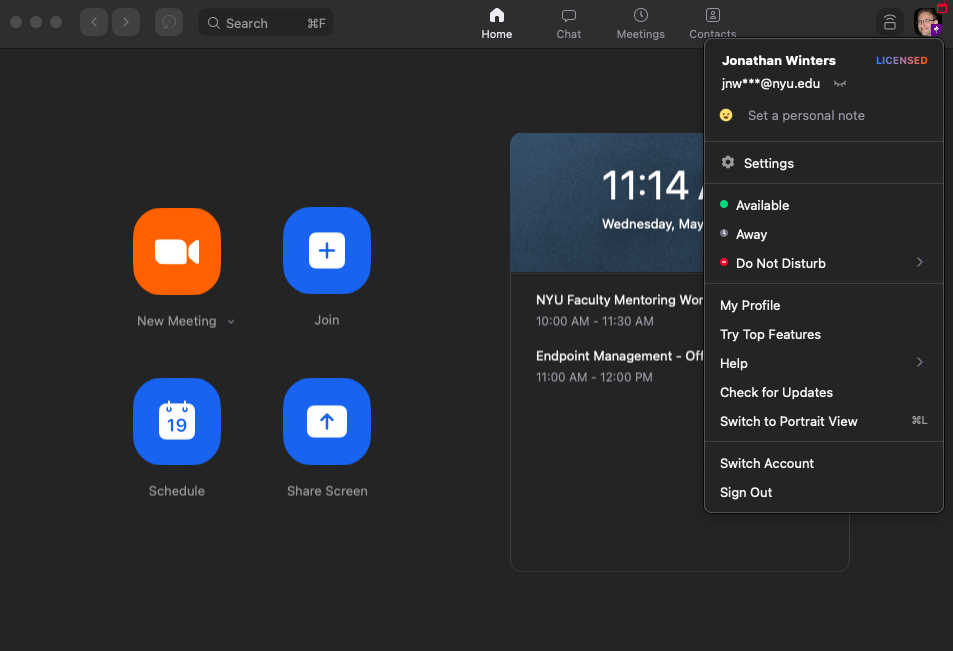Open the history clock button
This screenshot has width=953, height=651.
[x=169, y=22]
